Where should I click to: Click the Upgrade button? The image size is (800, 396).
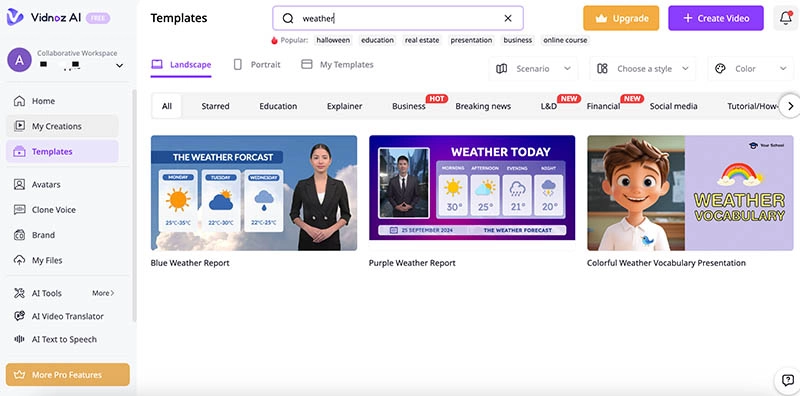(621, 18)
